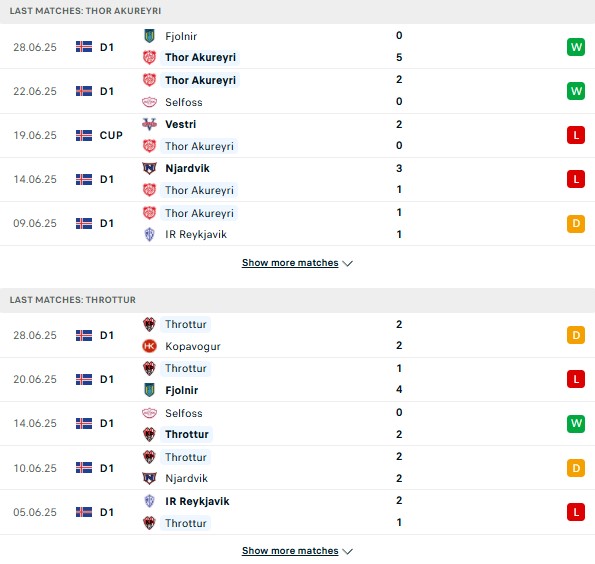Click the IR Reykjavik crest in the 09.06.25 match
The width and height of the screenshot is (595, 564).
[149, 234]
